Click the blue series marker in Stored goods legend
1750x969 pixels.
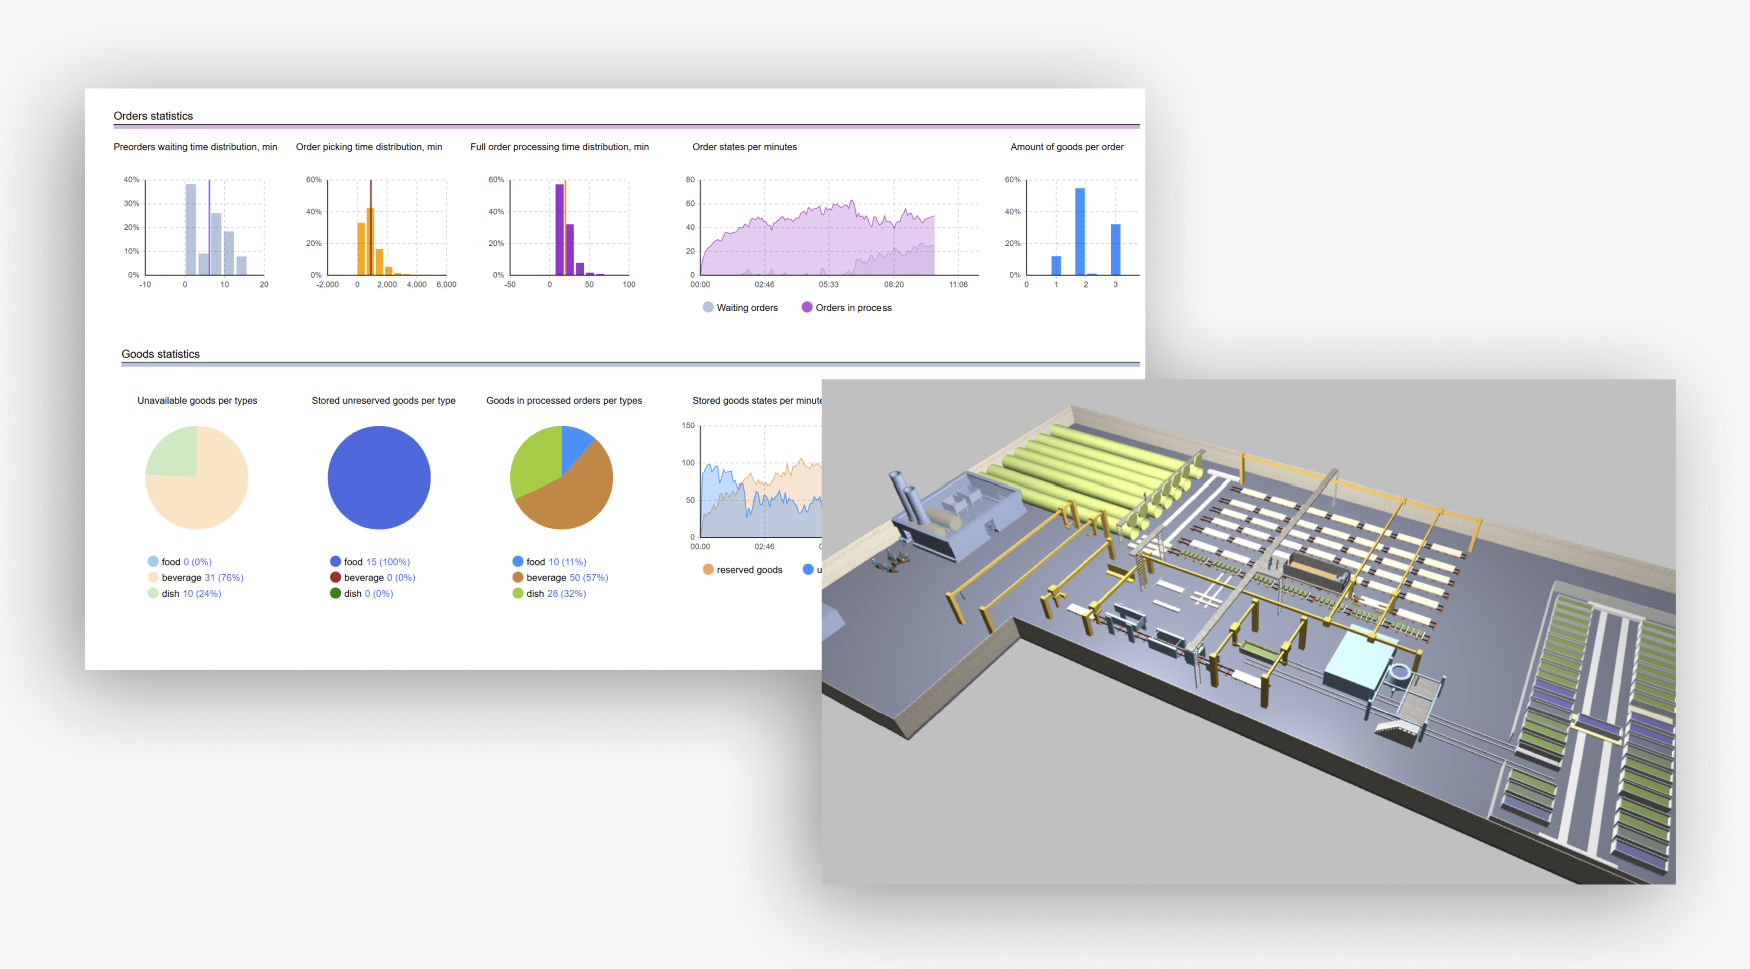pyautogui.click(x=808, y=569)
